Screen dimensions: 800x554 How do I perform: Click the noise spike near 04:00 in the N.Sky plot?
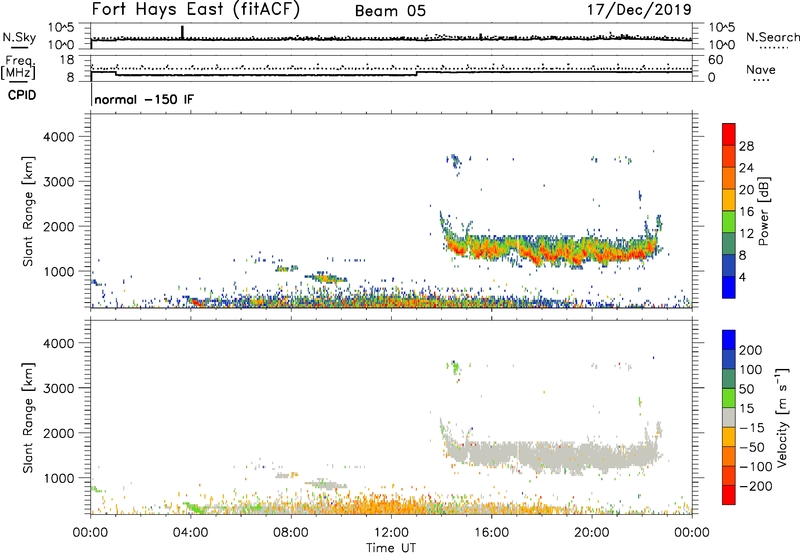coord(182,32)
